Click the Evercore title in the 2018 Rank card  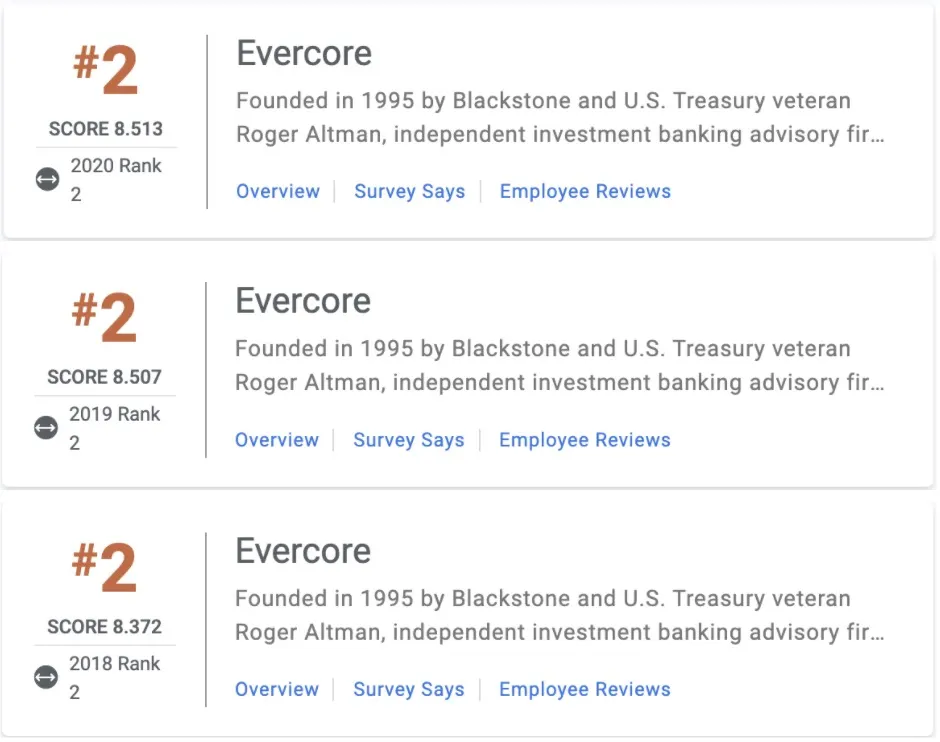pyautogui.click(x=303, y=551)
